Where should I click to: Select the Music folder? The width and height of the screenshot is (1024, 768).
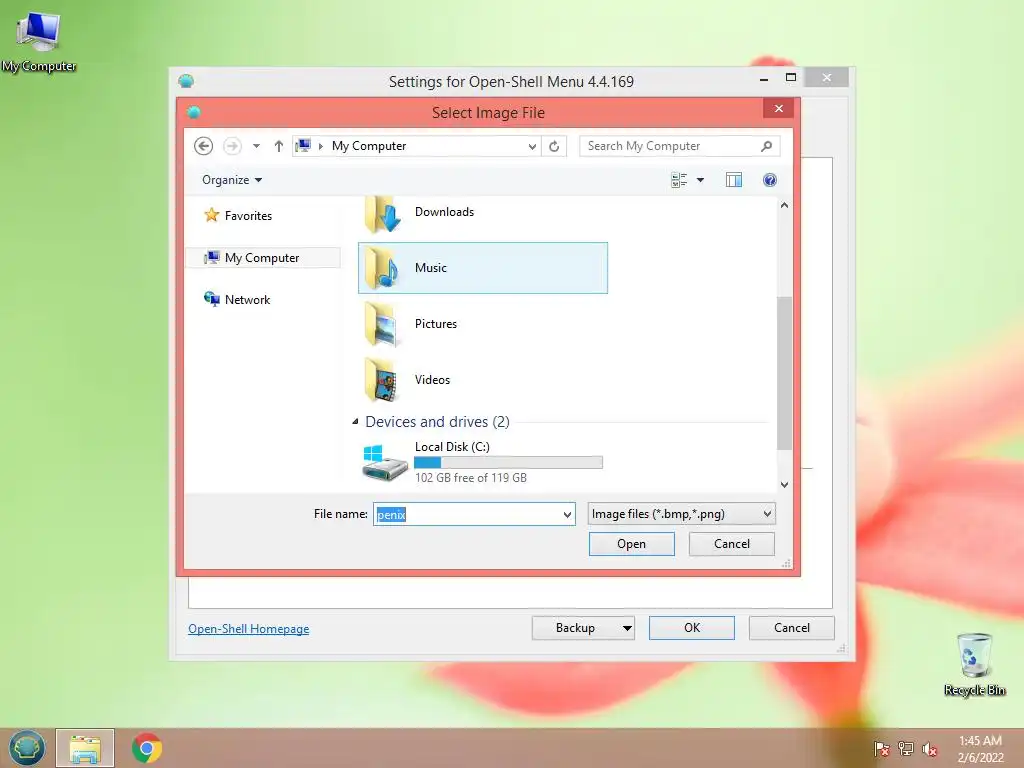[x=483, y=268]
